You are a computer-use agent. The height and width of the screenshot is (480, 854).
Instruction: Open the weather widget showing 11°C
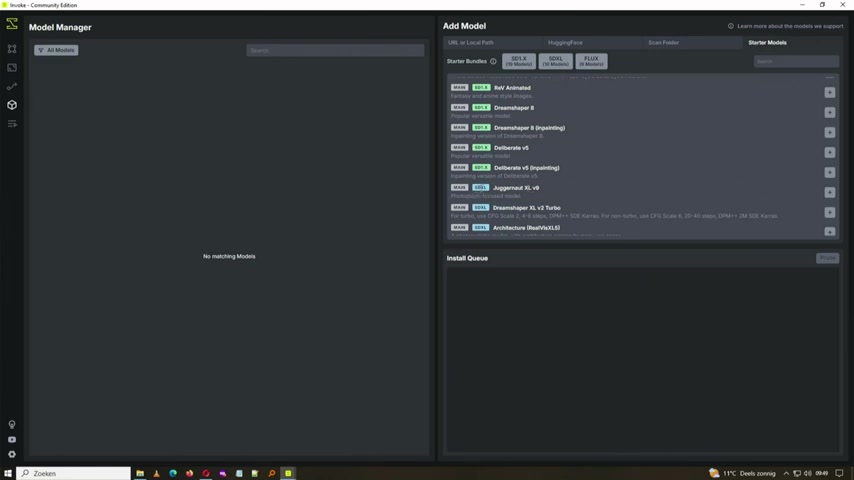point(742,473)
